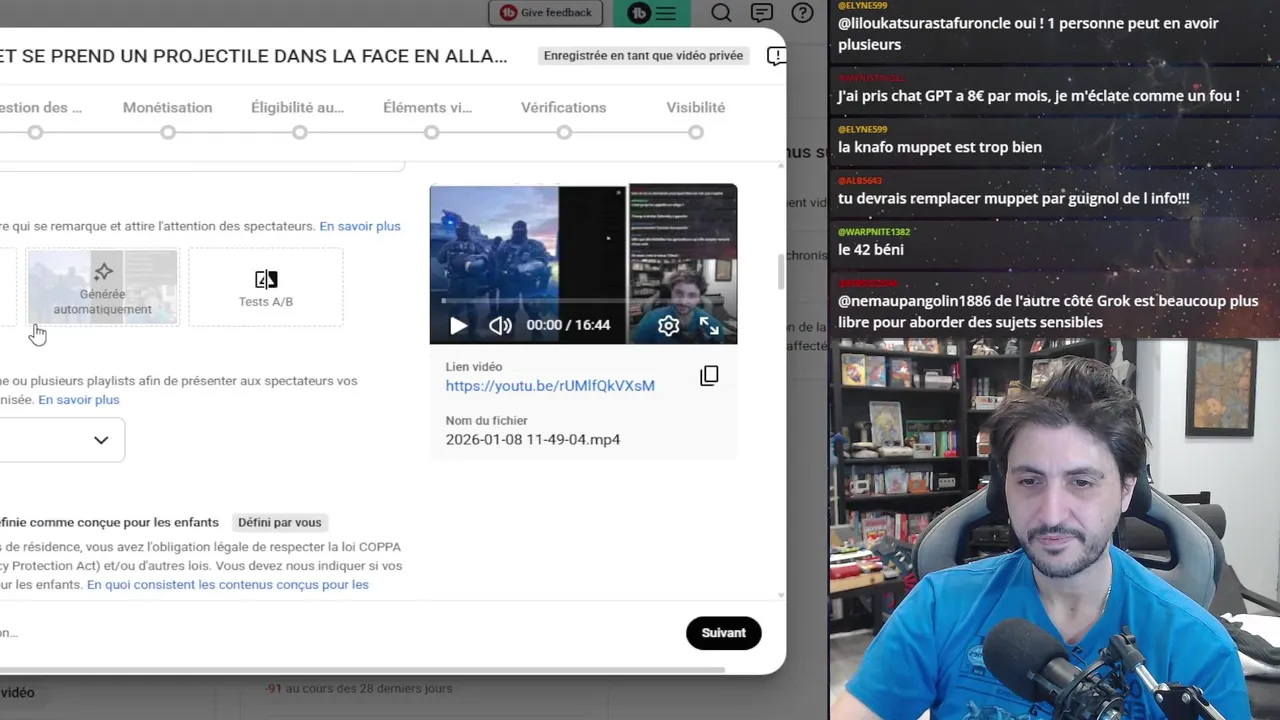
Task: Follow the En savoir plus playlists link
Action: 78,400
